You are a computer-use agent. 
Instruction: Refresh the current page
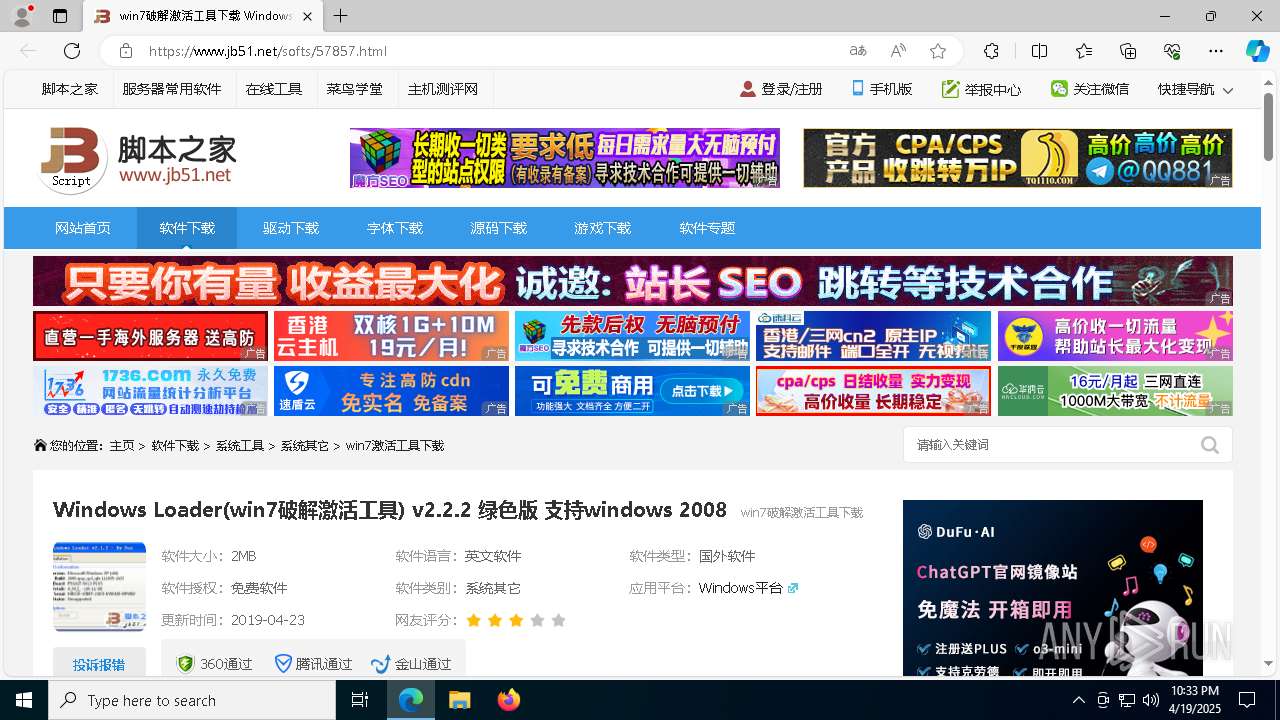point(72,51)
